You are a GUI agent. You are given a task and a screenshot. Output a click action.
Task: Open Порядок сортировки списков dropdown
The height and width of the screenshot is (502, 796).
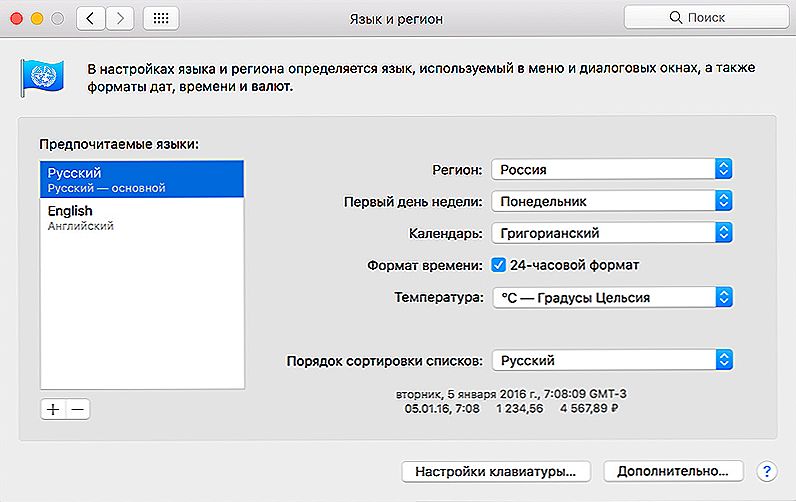612,360
